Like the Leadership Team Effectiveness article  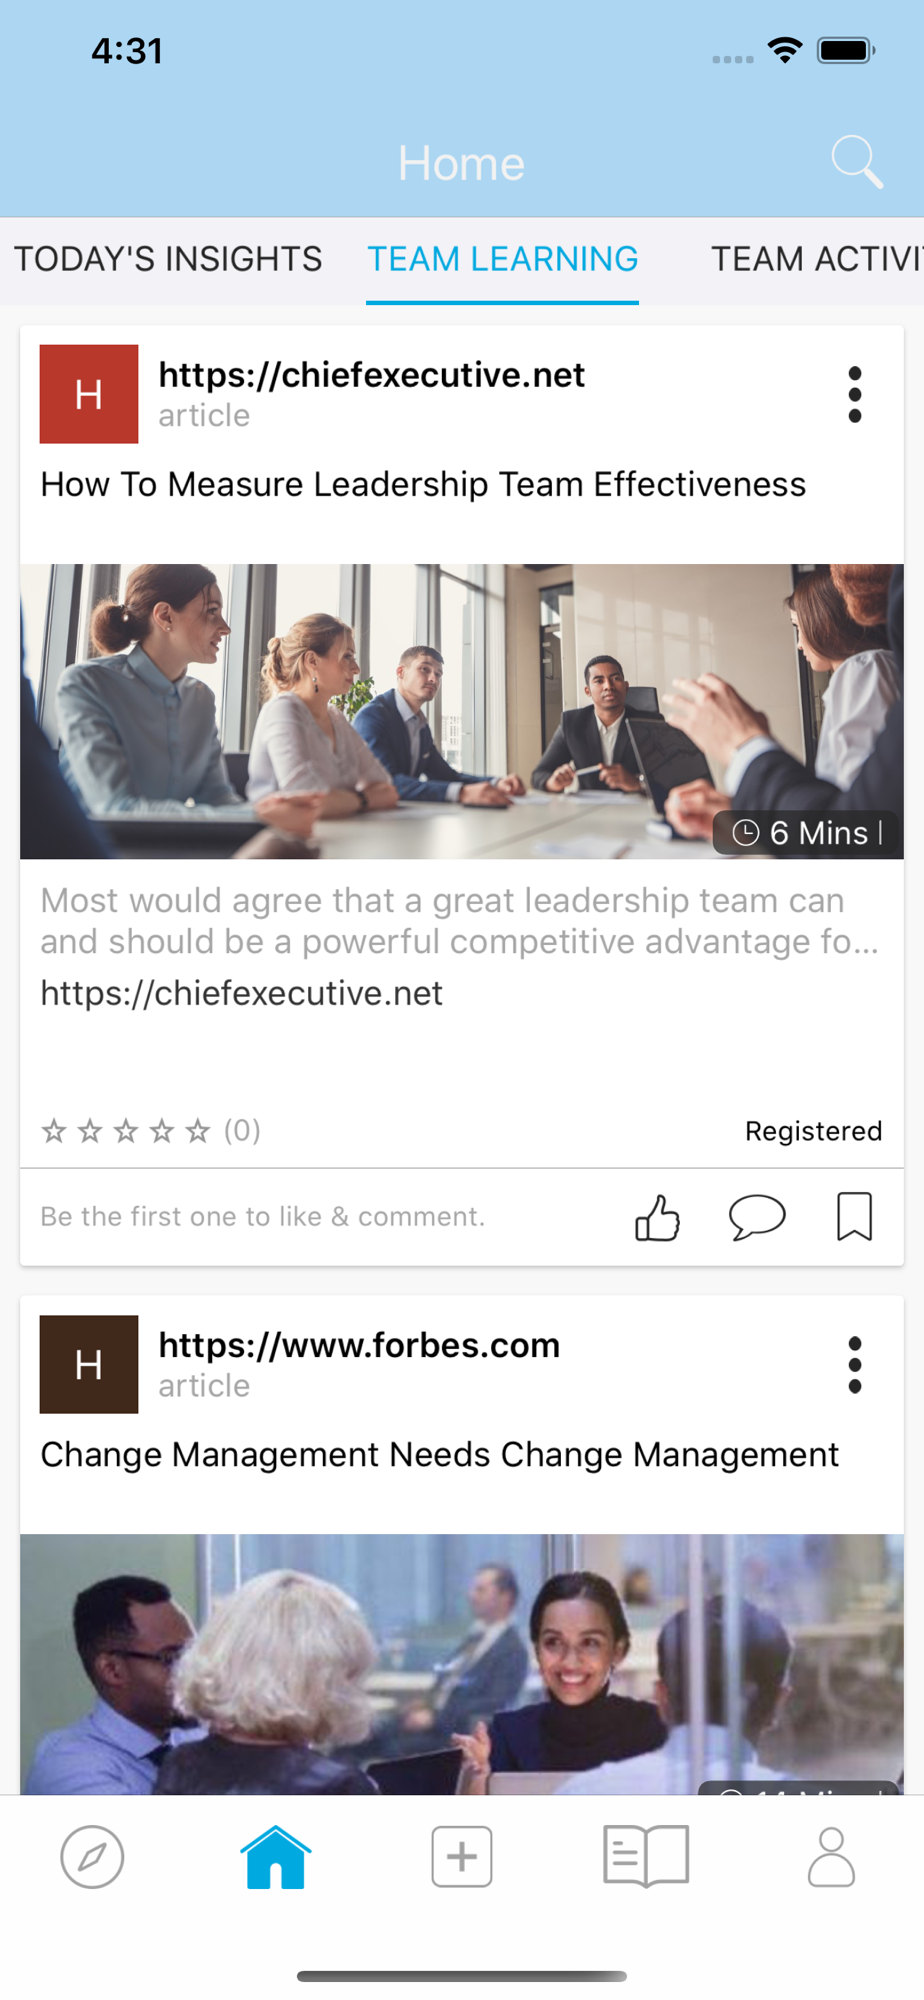click(x=657, y=1217)
